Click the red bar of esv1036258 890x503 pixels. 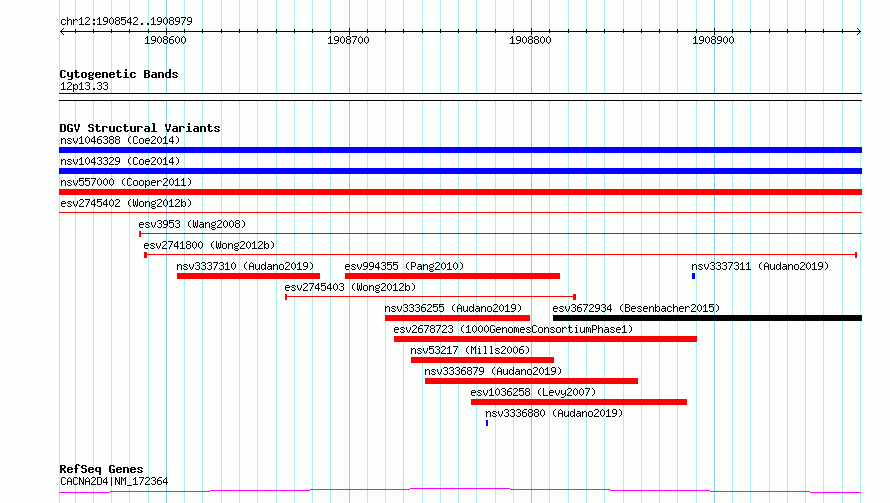pos(579,402)
